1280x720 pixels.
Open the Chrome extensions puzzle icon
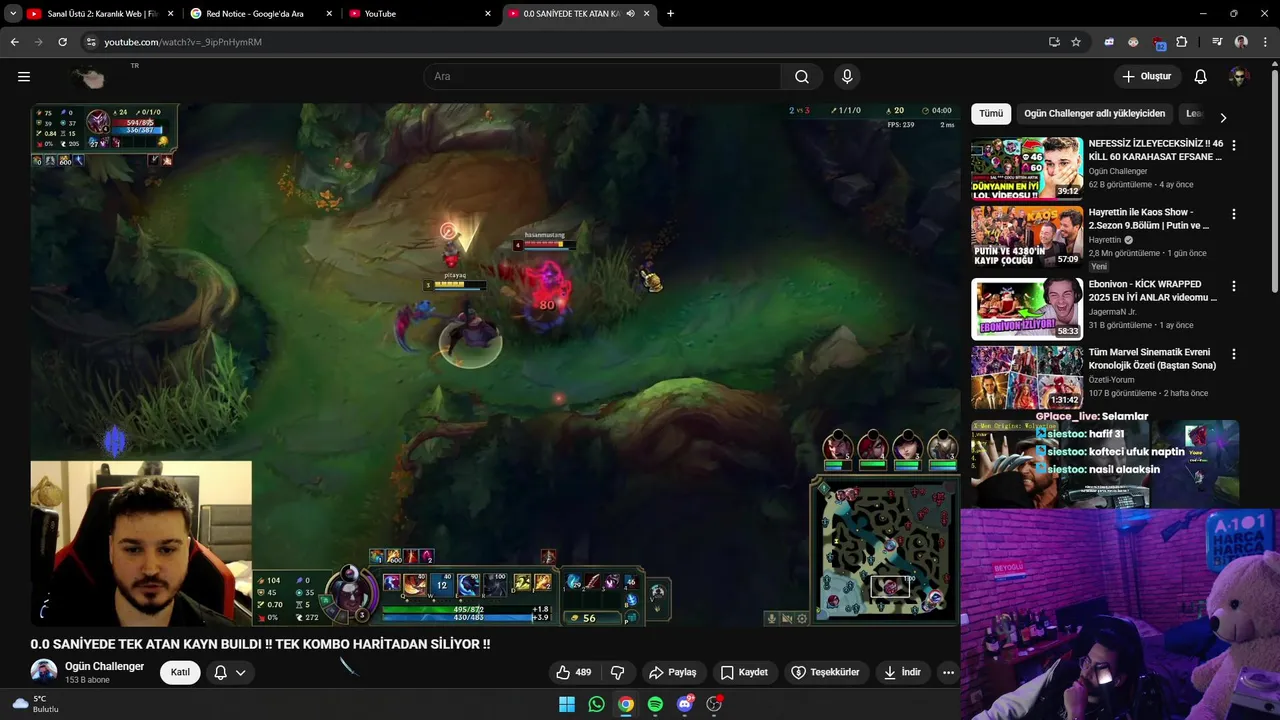point(1182,42)
